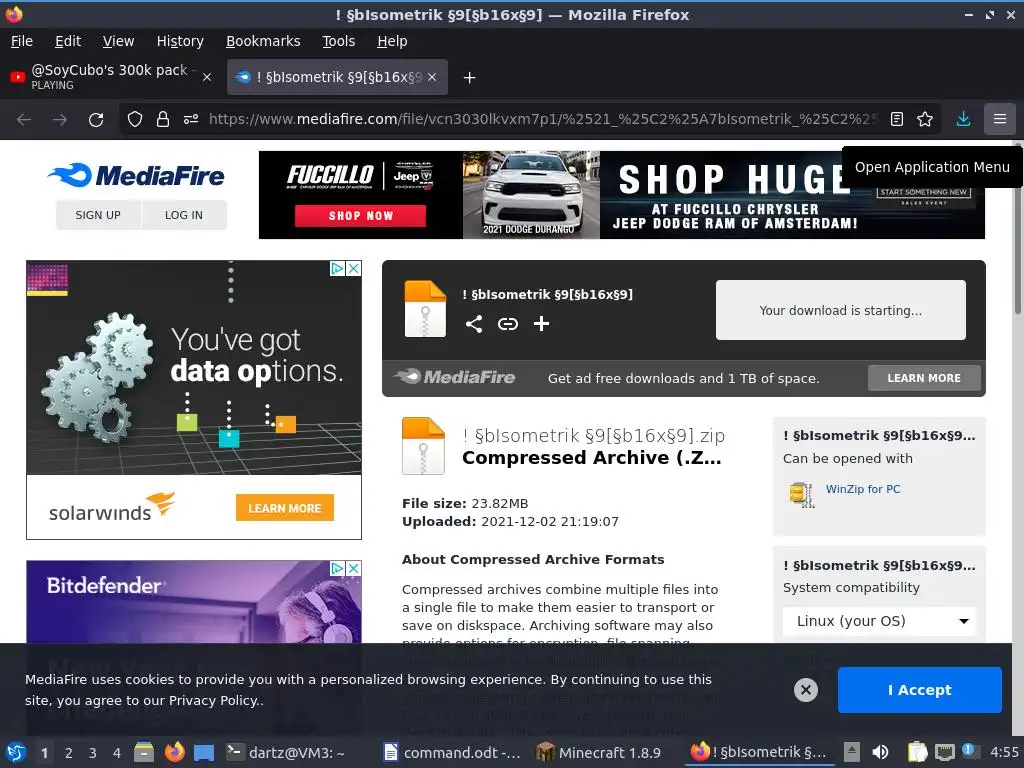Open the View menu
The image size is (1024, 768).
tap(118, 41)
